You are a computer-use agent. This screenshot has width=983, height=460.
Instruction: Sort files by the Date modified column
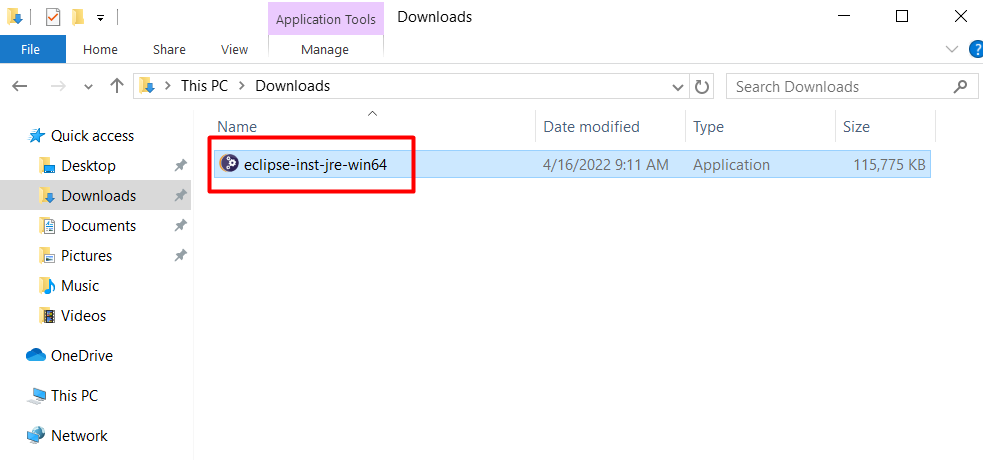coord(591,127)
